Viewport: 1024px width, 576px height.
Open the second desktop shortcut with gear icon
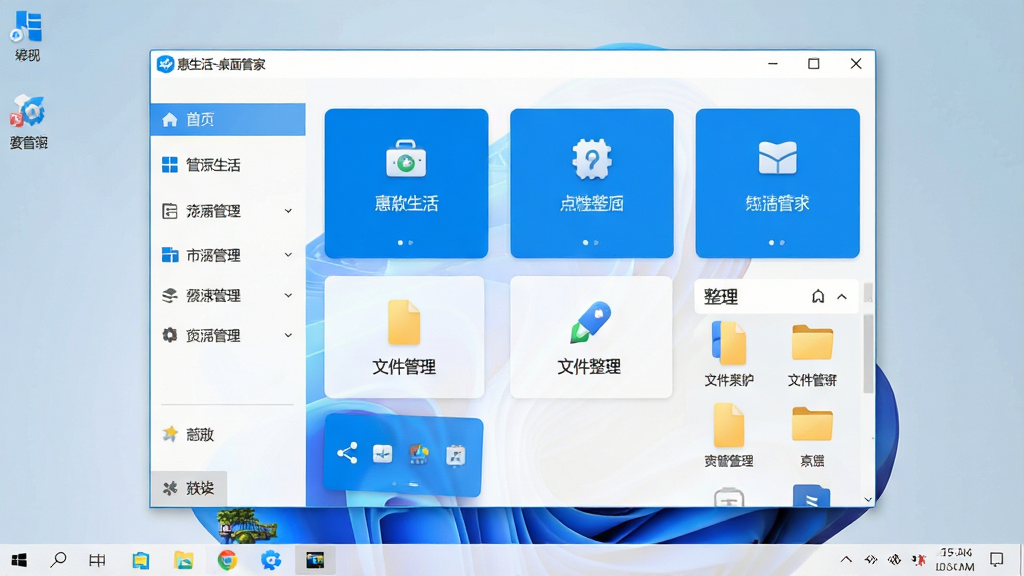[28, 122]
